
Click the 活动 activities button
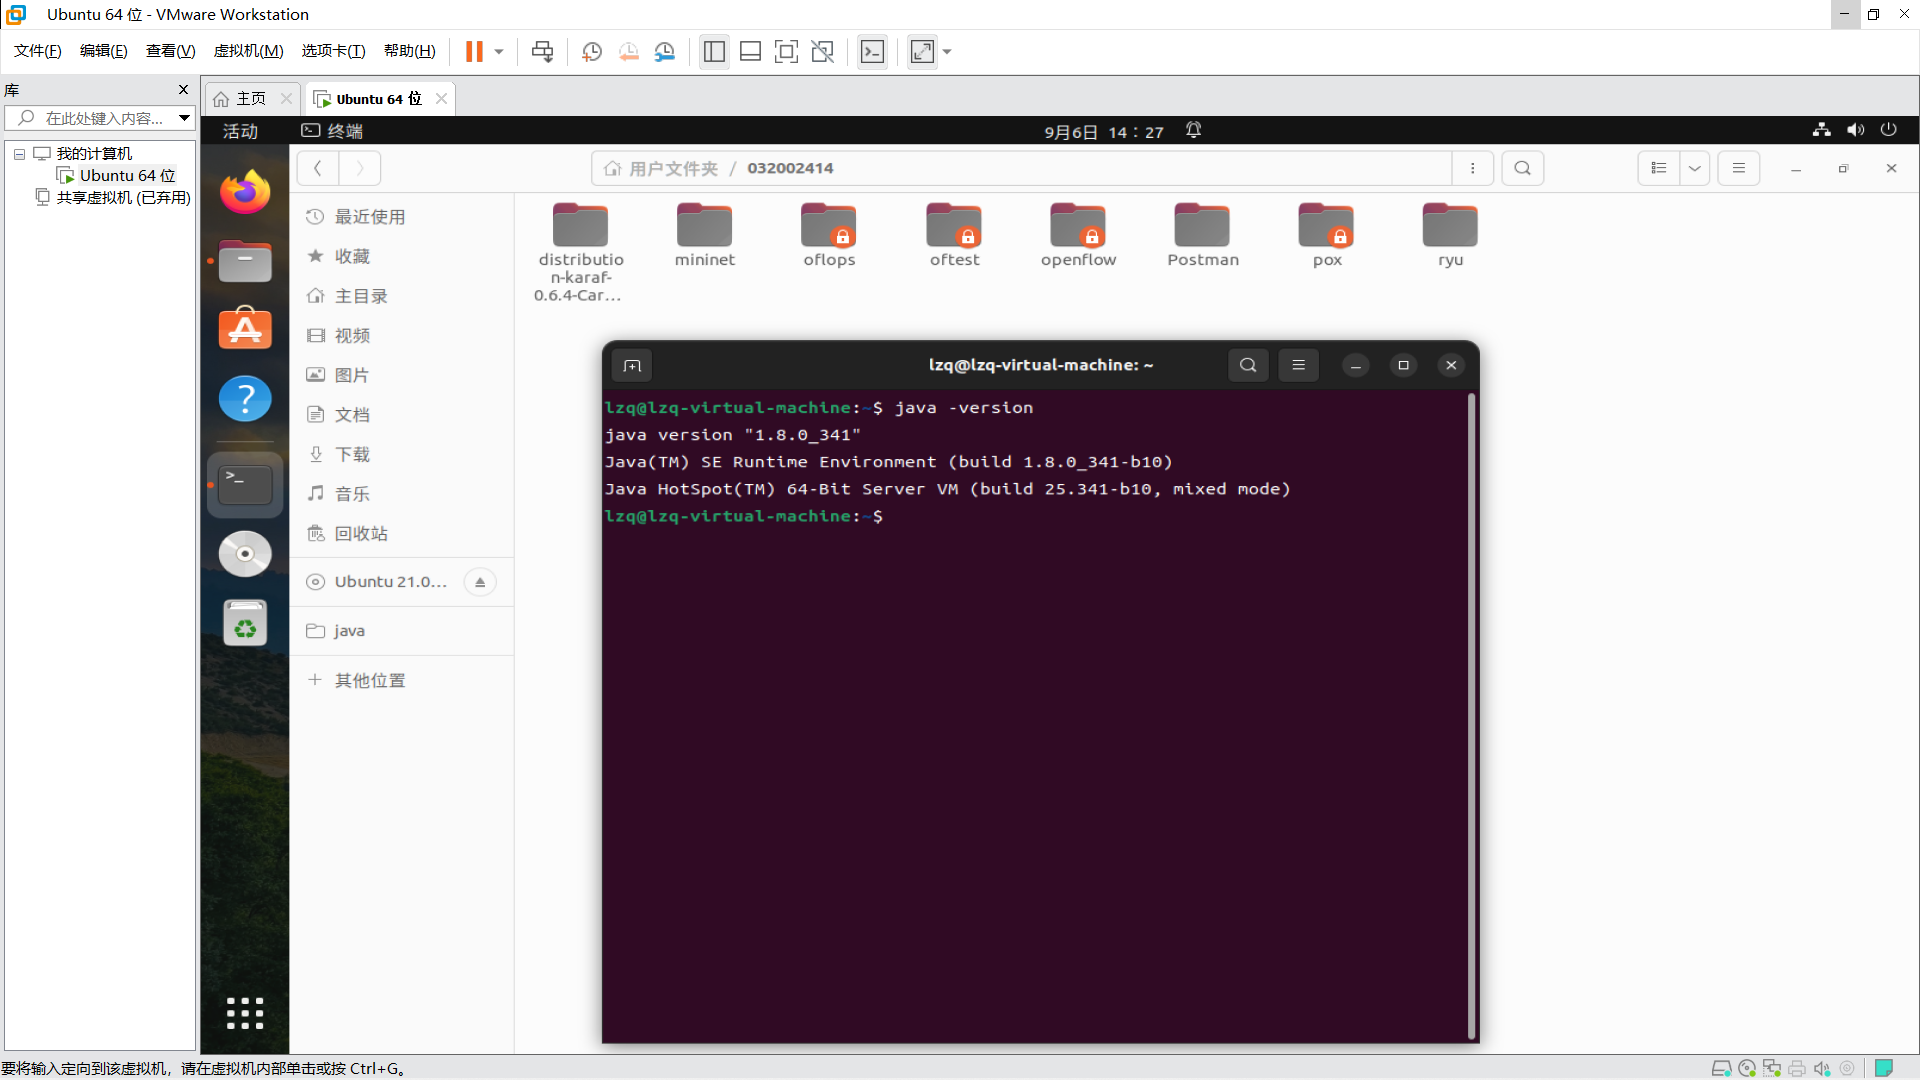[x=240, y=131]
